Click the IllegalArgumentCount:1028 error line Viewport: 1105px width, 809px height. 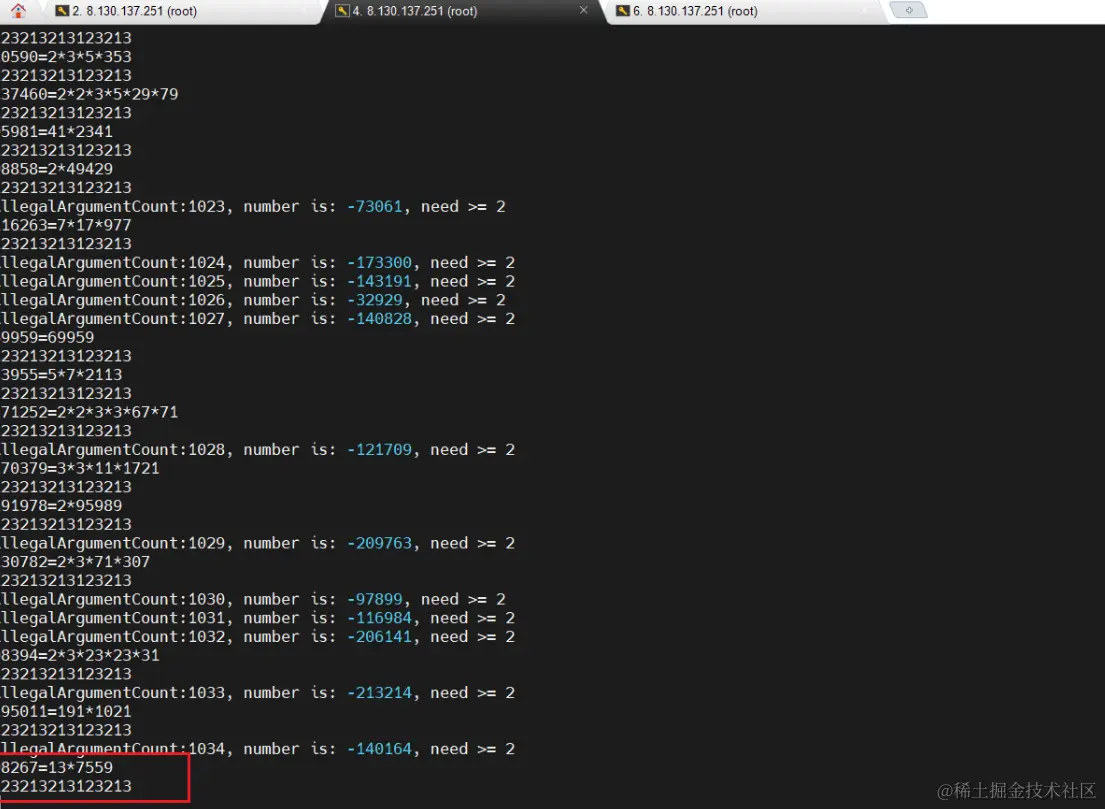click(258, 450)
